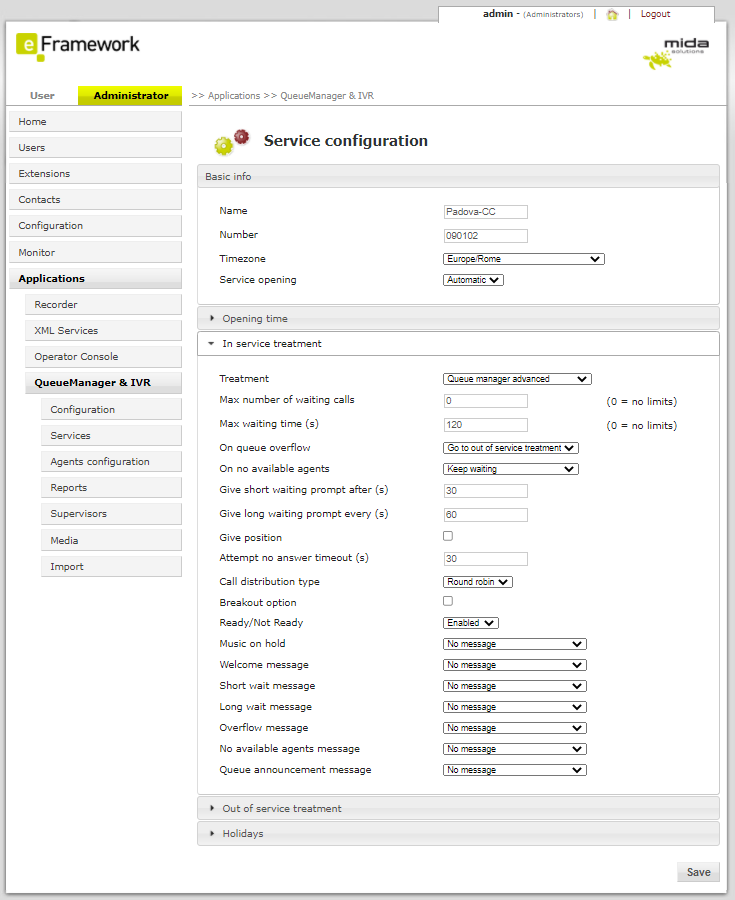Open the On queue overflow dropdown

pos(511,448)
